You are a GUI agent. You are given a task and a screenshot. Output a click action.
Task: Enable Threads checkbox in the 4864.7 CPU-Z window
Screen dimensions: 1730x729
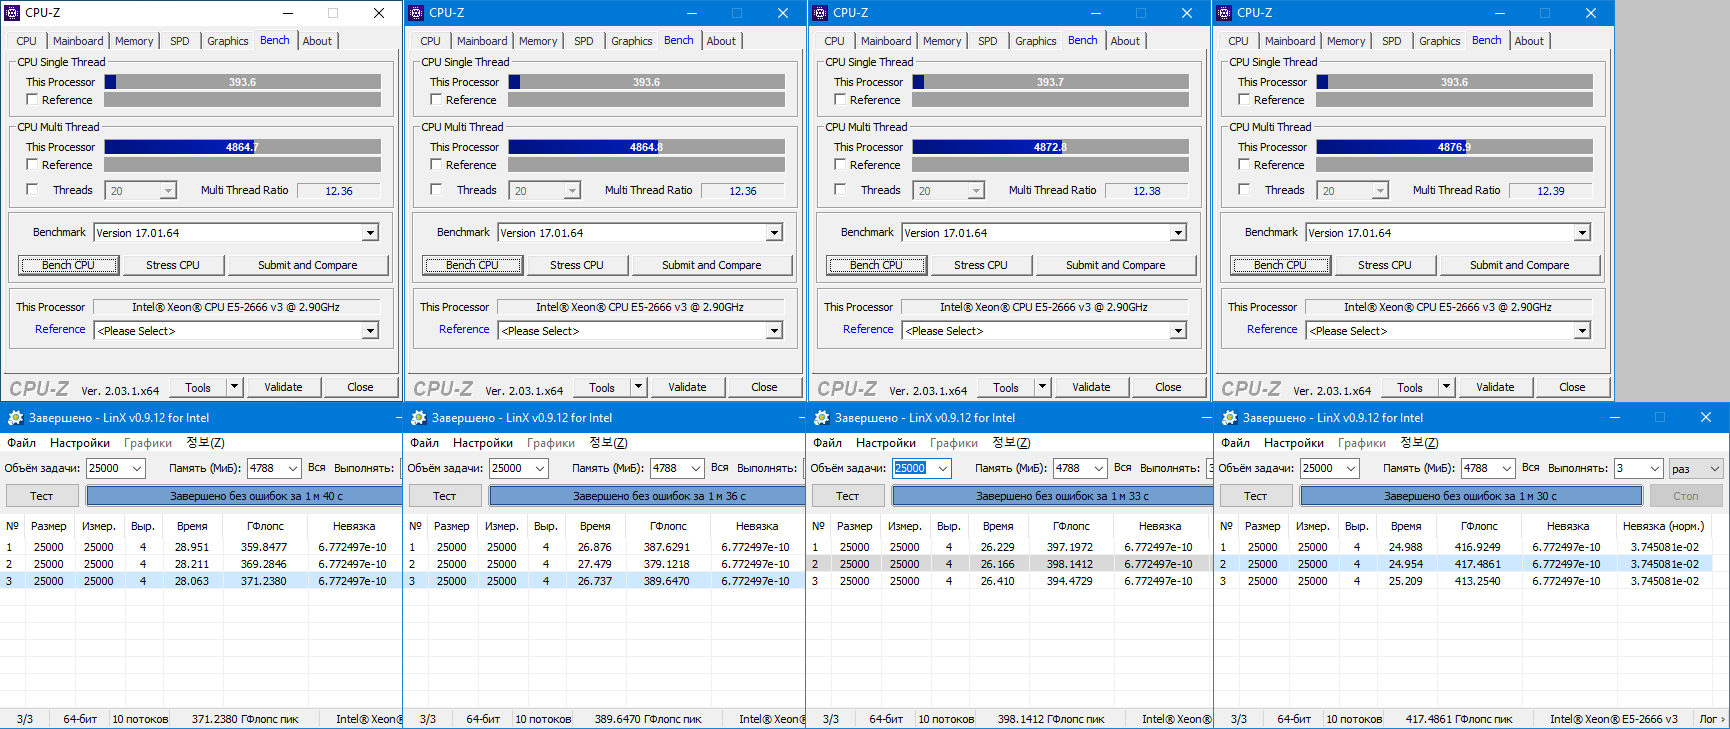[32, 190]
